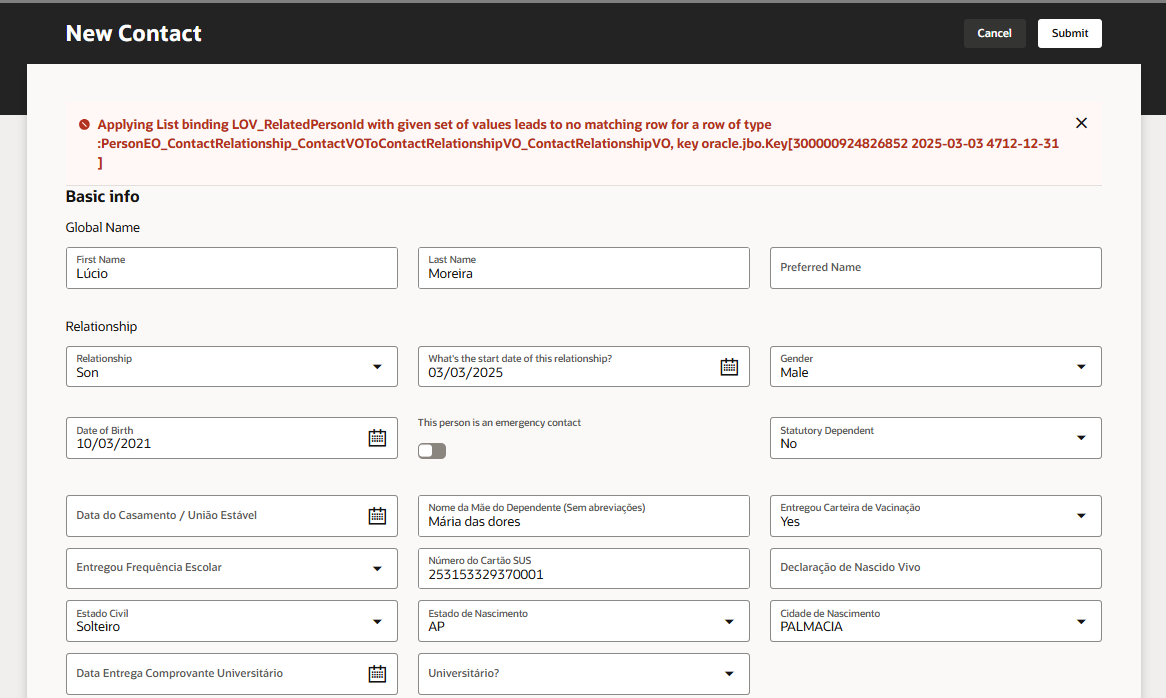
Task: Click the Date of Birth value 10/03/2021
Action: pos(114,444)
